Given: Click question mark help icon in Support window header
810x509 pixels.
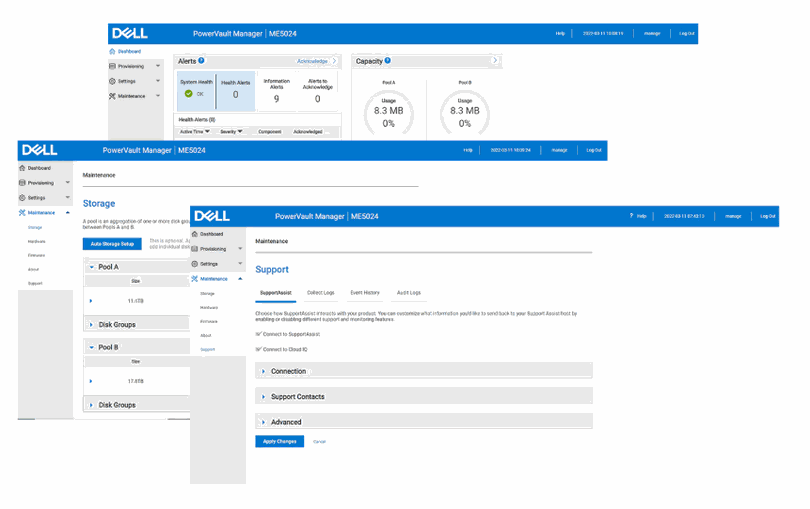Looking at the screenshot, I should (x=631, y=216).
